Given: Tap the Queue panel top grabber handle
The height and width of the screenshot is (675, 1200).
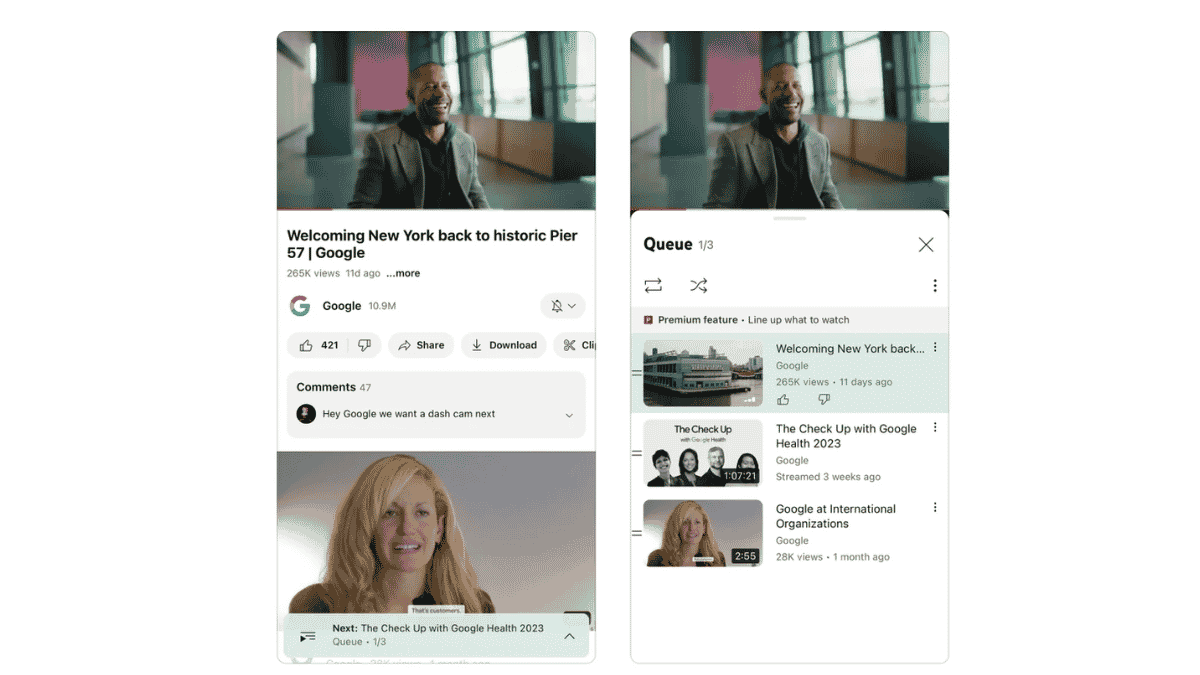Looking at the screenshot, I should [790, 218].
